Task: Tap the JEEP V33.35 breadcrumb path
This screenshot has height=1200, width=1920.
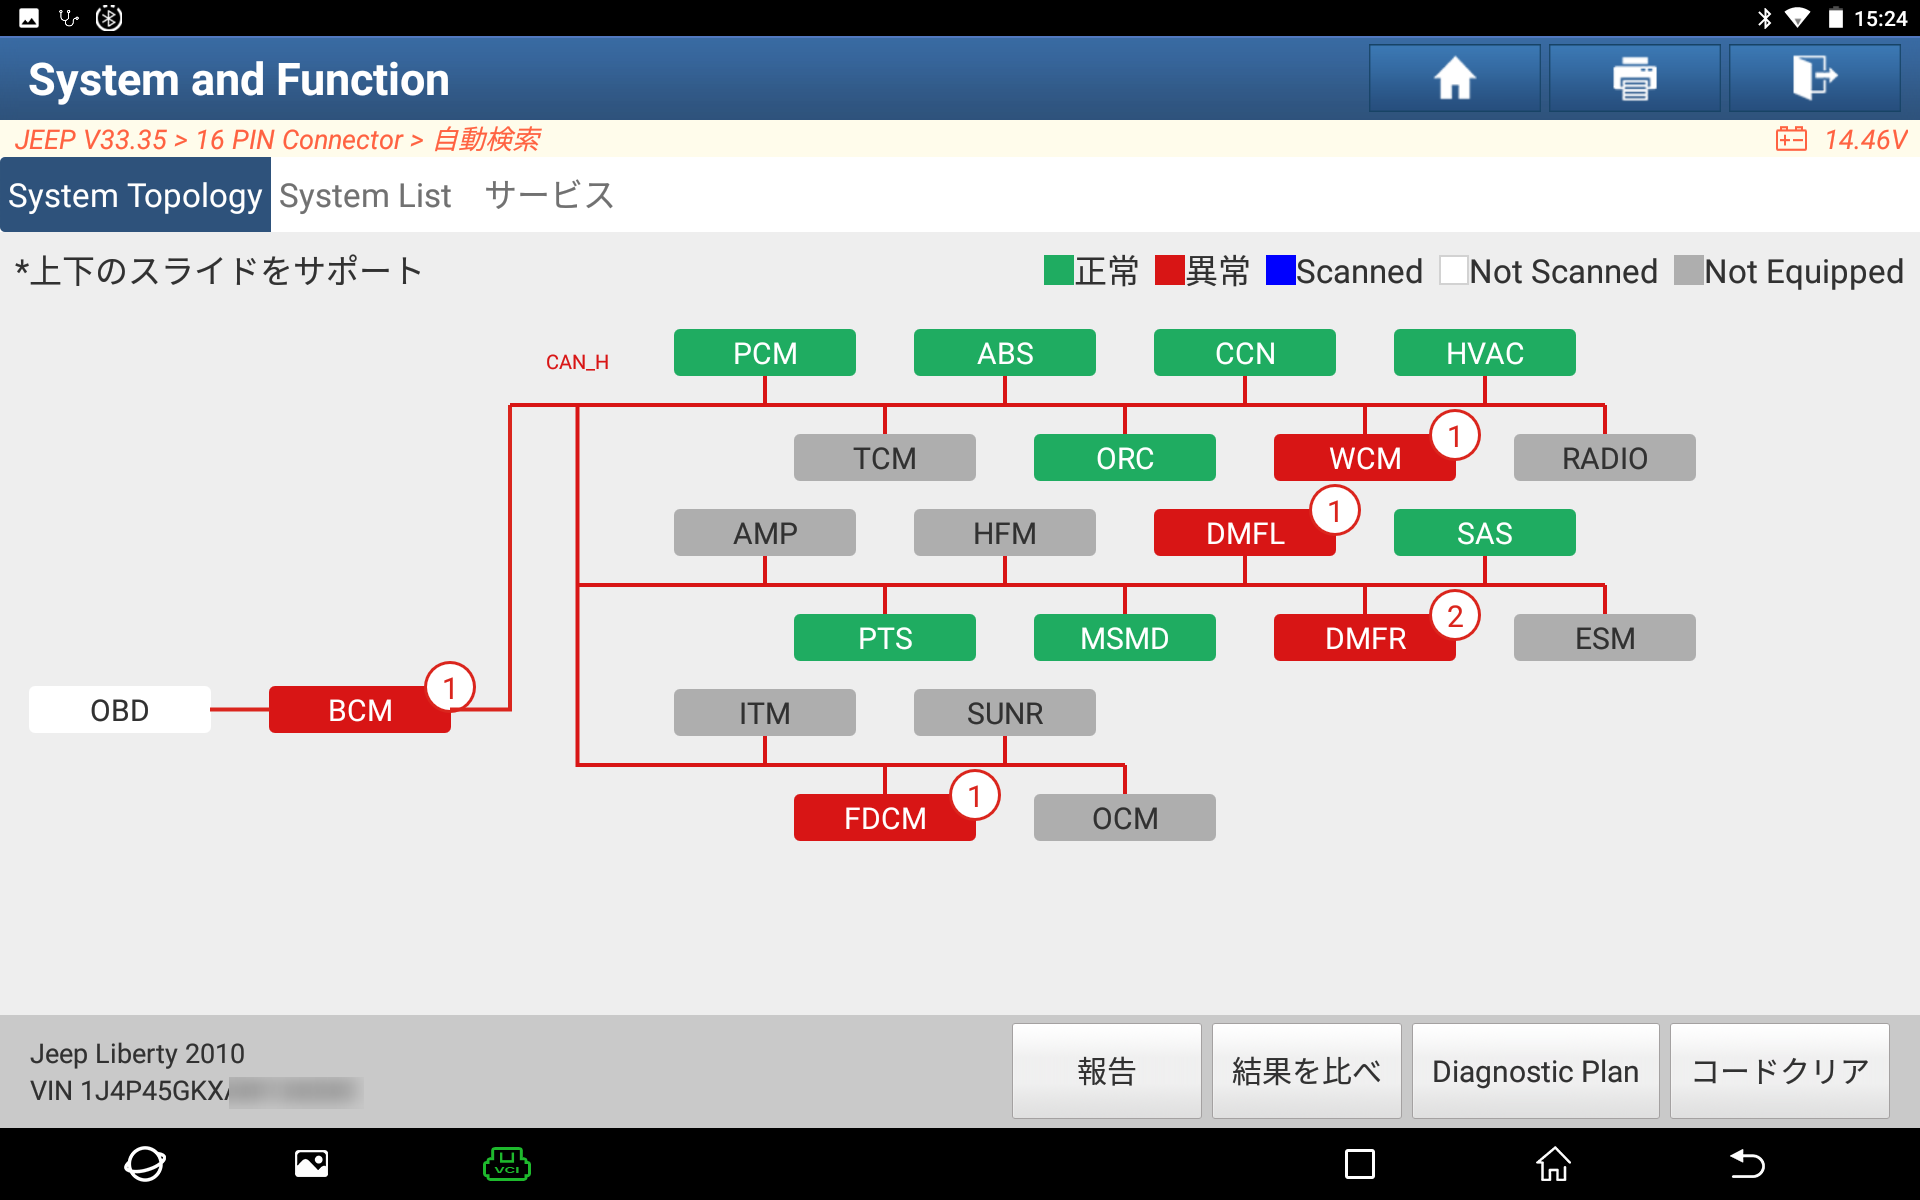Action: [x=277, y=139]
